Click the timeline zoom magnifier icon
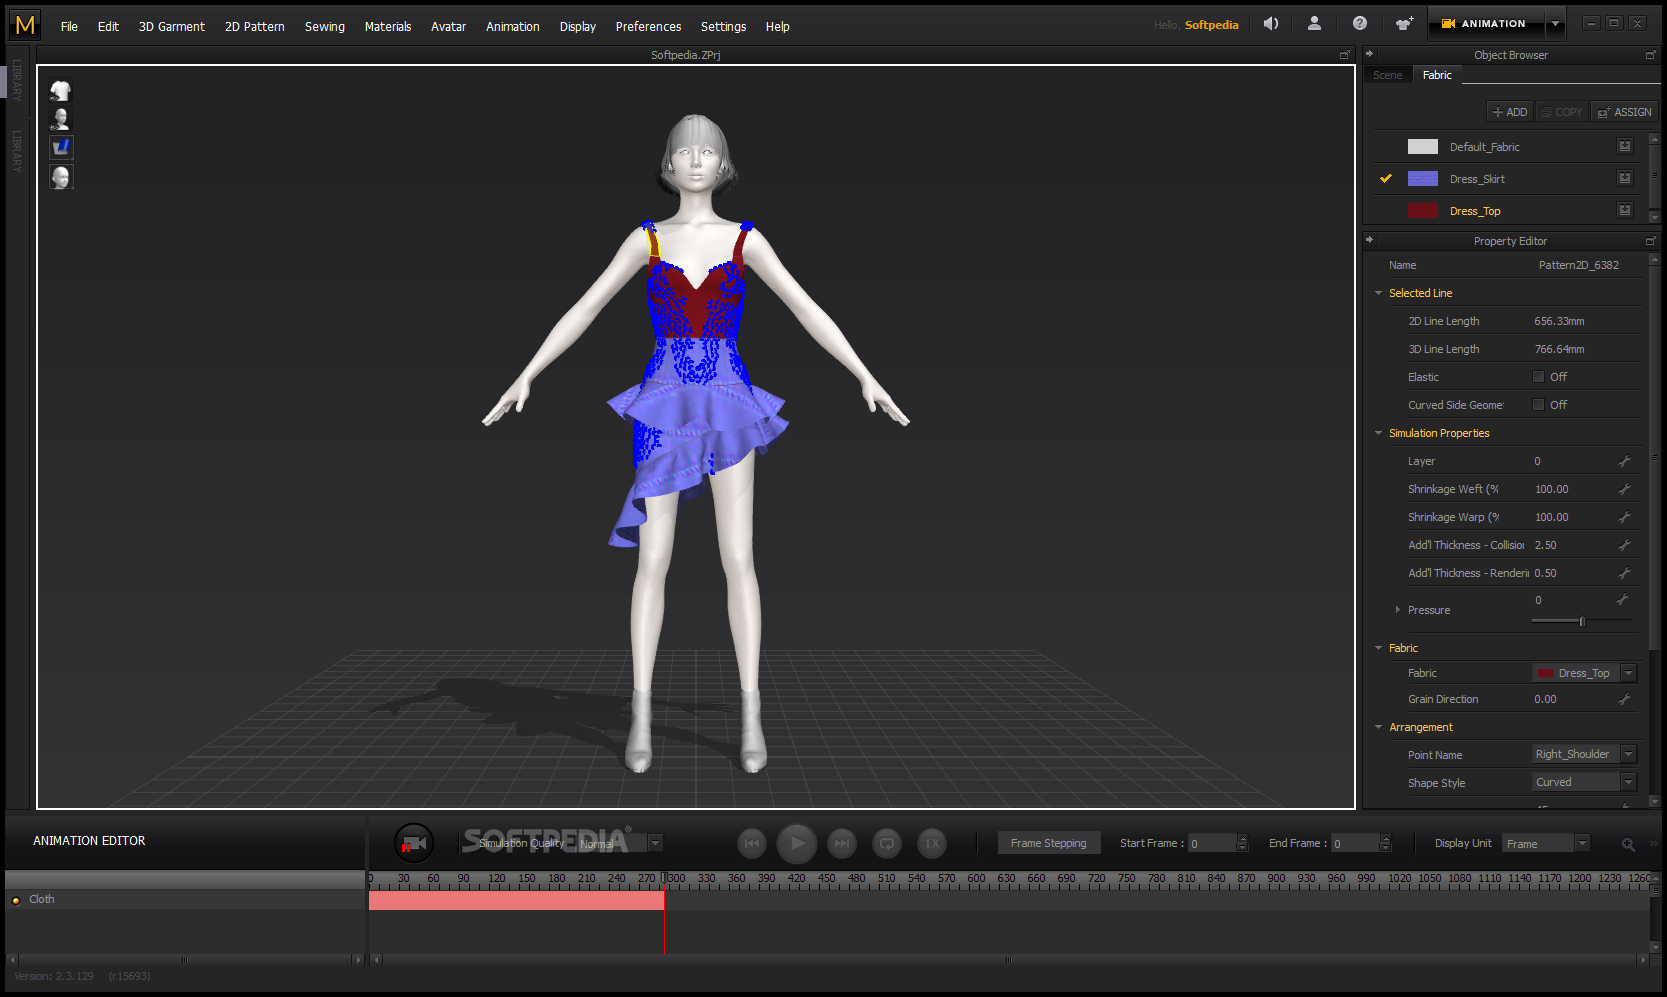 click(x=1628, y=844)
